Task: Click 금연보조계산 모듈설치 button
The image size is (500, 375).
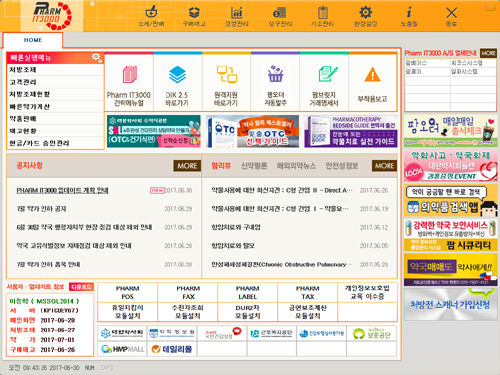Action: (x=308, y=312)
